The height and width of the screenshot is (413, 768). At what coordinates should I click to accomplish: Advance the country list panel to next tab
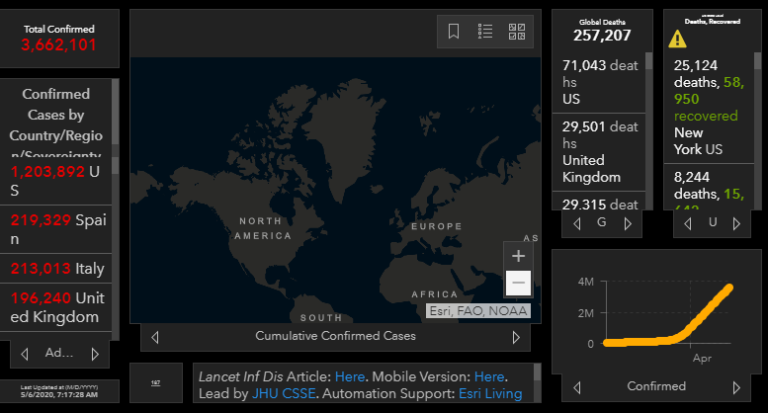[x=95, y=353]
